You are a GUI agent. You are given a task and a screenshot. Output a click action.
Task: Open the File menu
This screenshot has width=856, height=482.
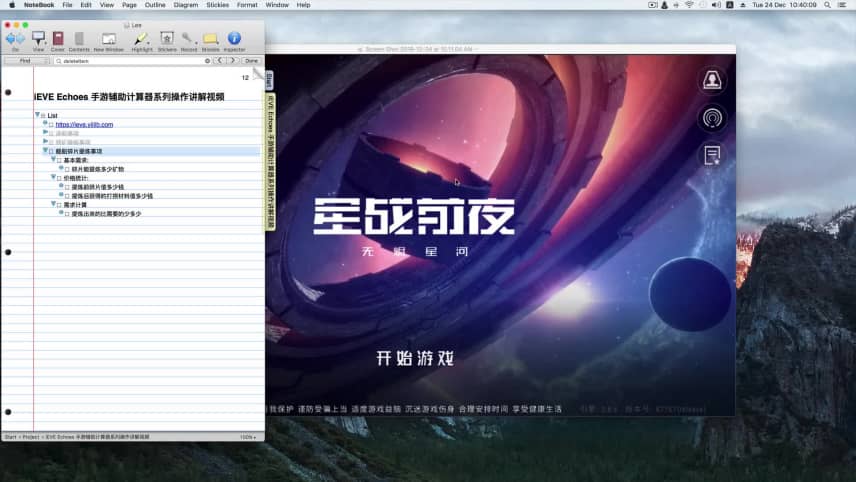click(67, 5)
